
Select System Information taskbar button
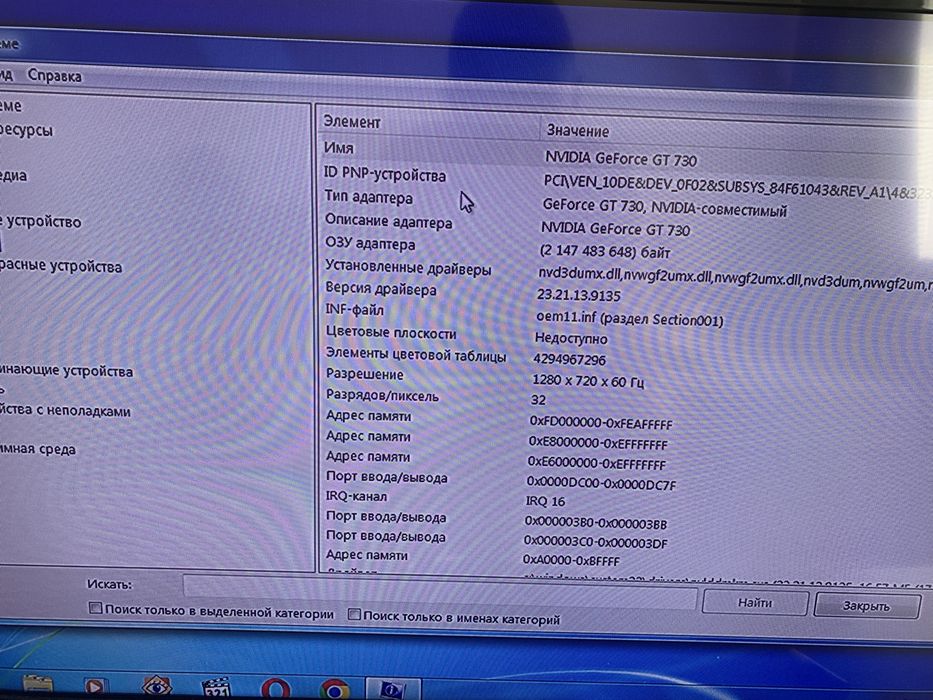393,690
